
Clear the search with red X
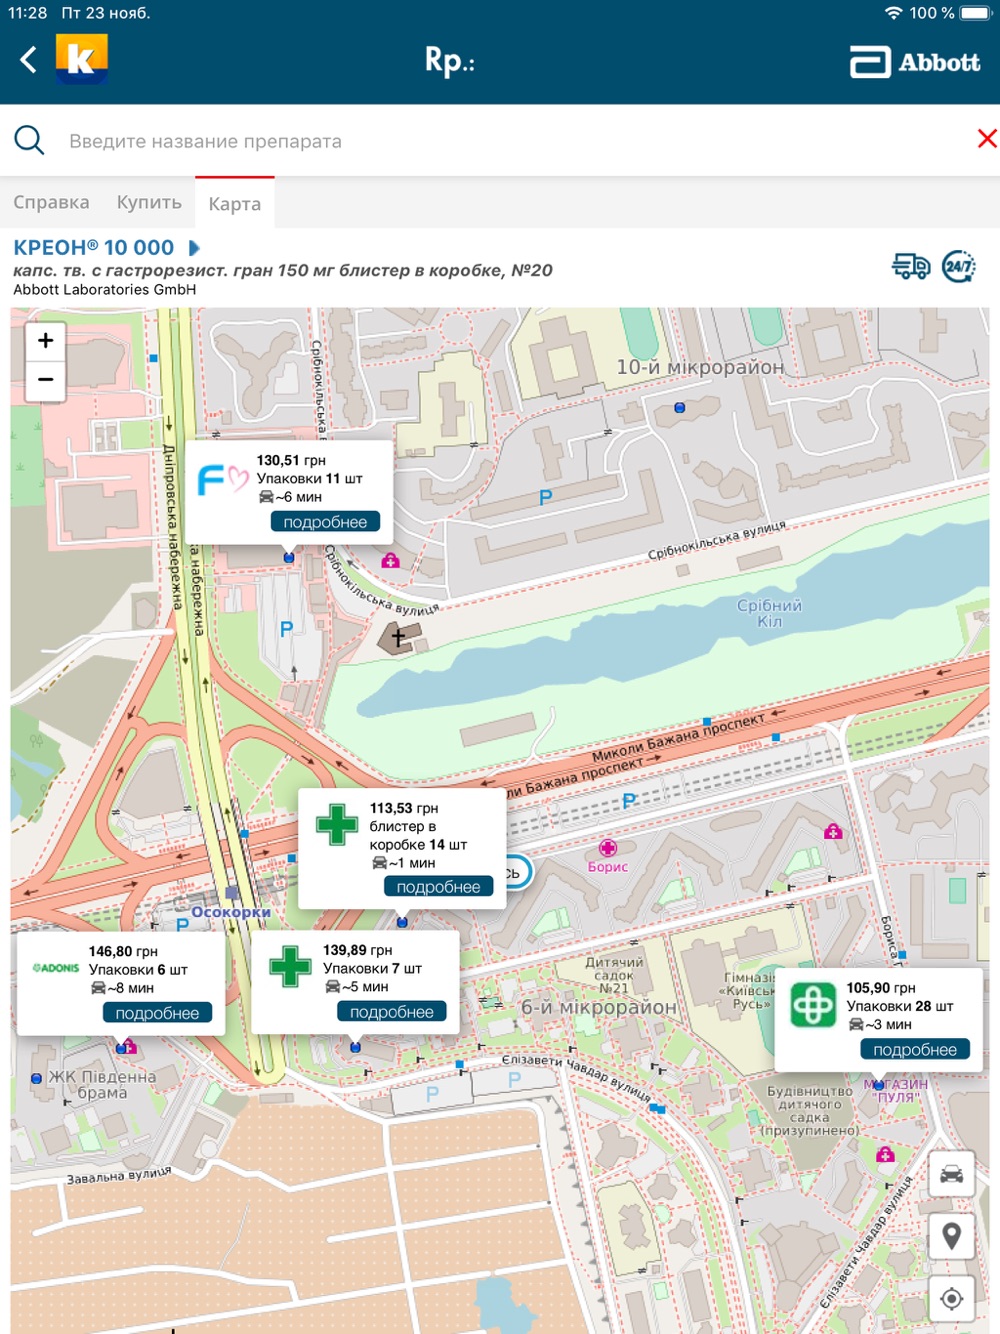click(987, 139)
